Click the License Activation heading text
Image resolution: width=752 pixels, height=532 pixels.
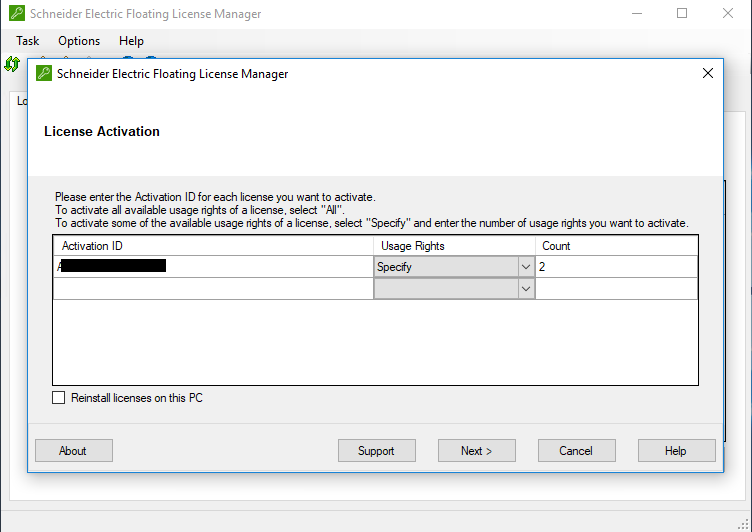pos(102,131)
